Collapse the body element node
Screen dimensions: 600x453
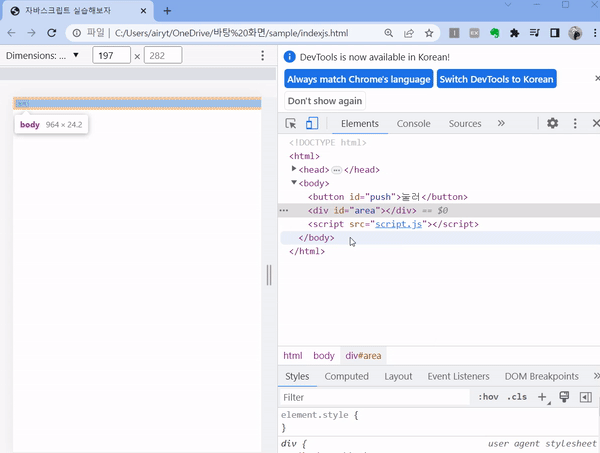click(x=293, y=183)
